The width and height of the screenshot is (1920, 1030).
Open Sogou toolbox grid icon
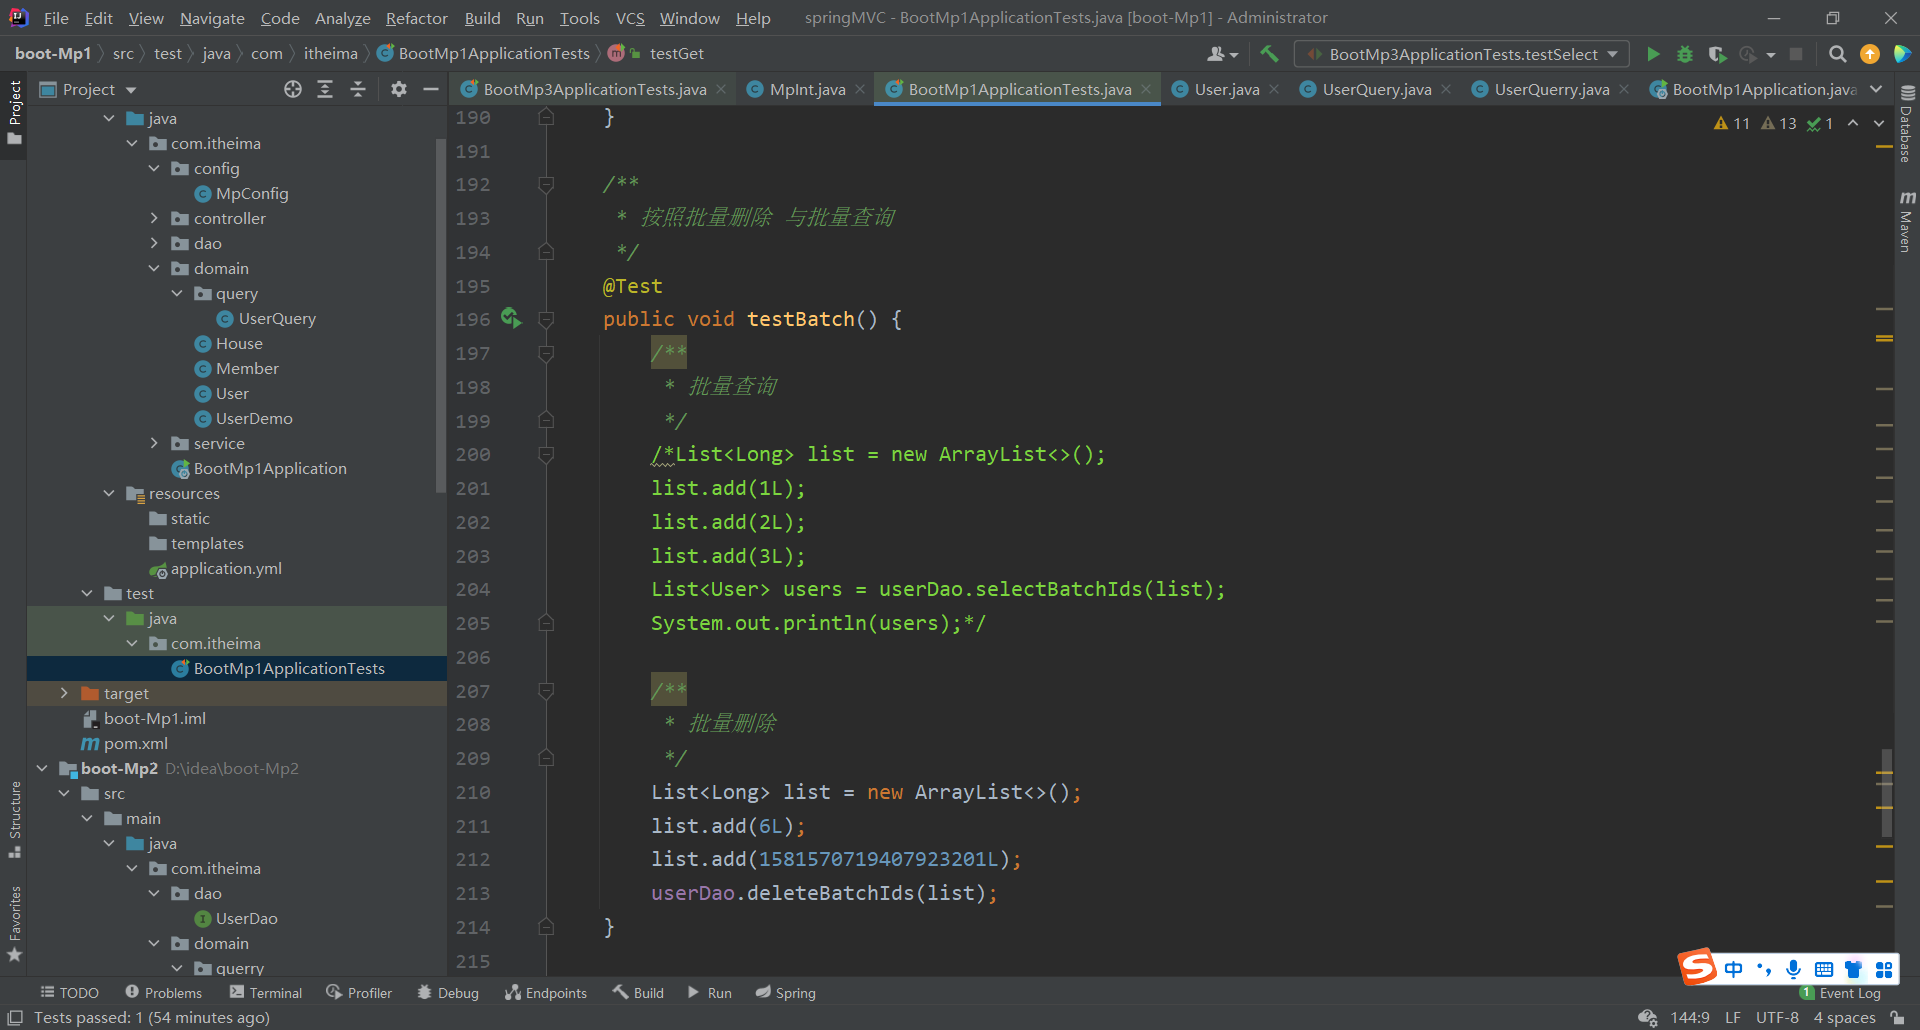coord(1884,969)
